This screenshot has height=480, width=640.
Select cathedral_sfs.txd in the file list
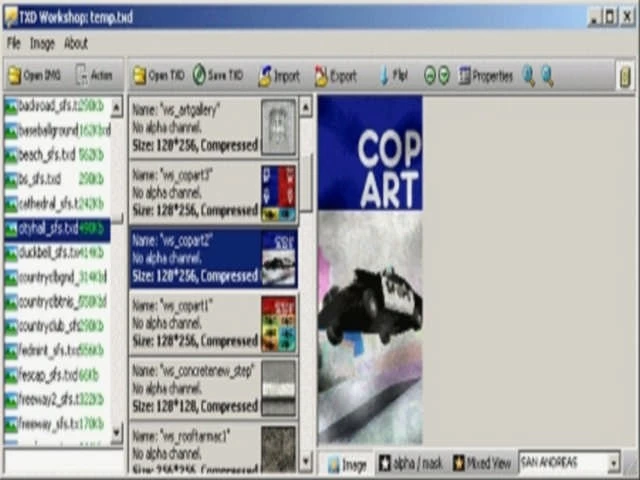click(57, 204)
